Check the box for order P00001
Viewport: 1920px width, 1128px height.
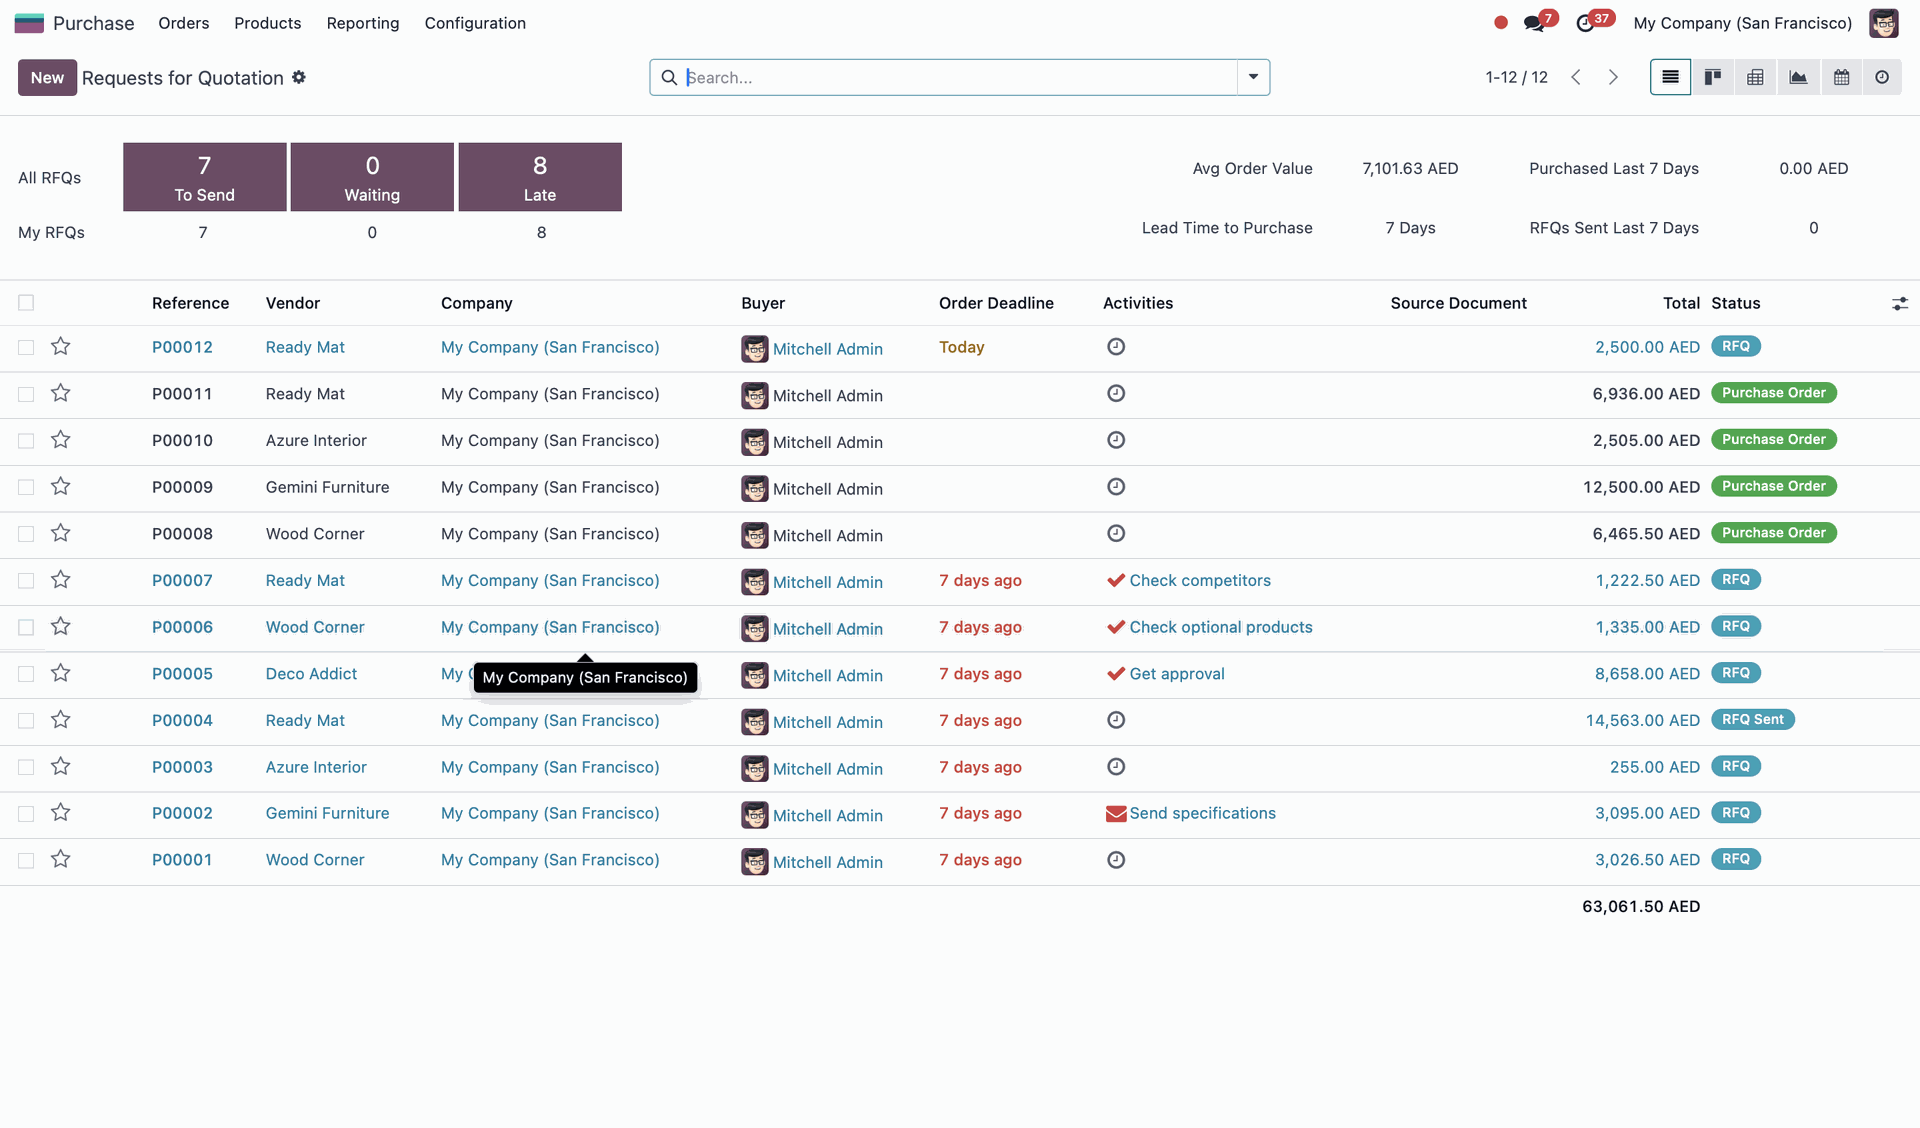[26, 860]
